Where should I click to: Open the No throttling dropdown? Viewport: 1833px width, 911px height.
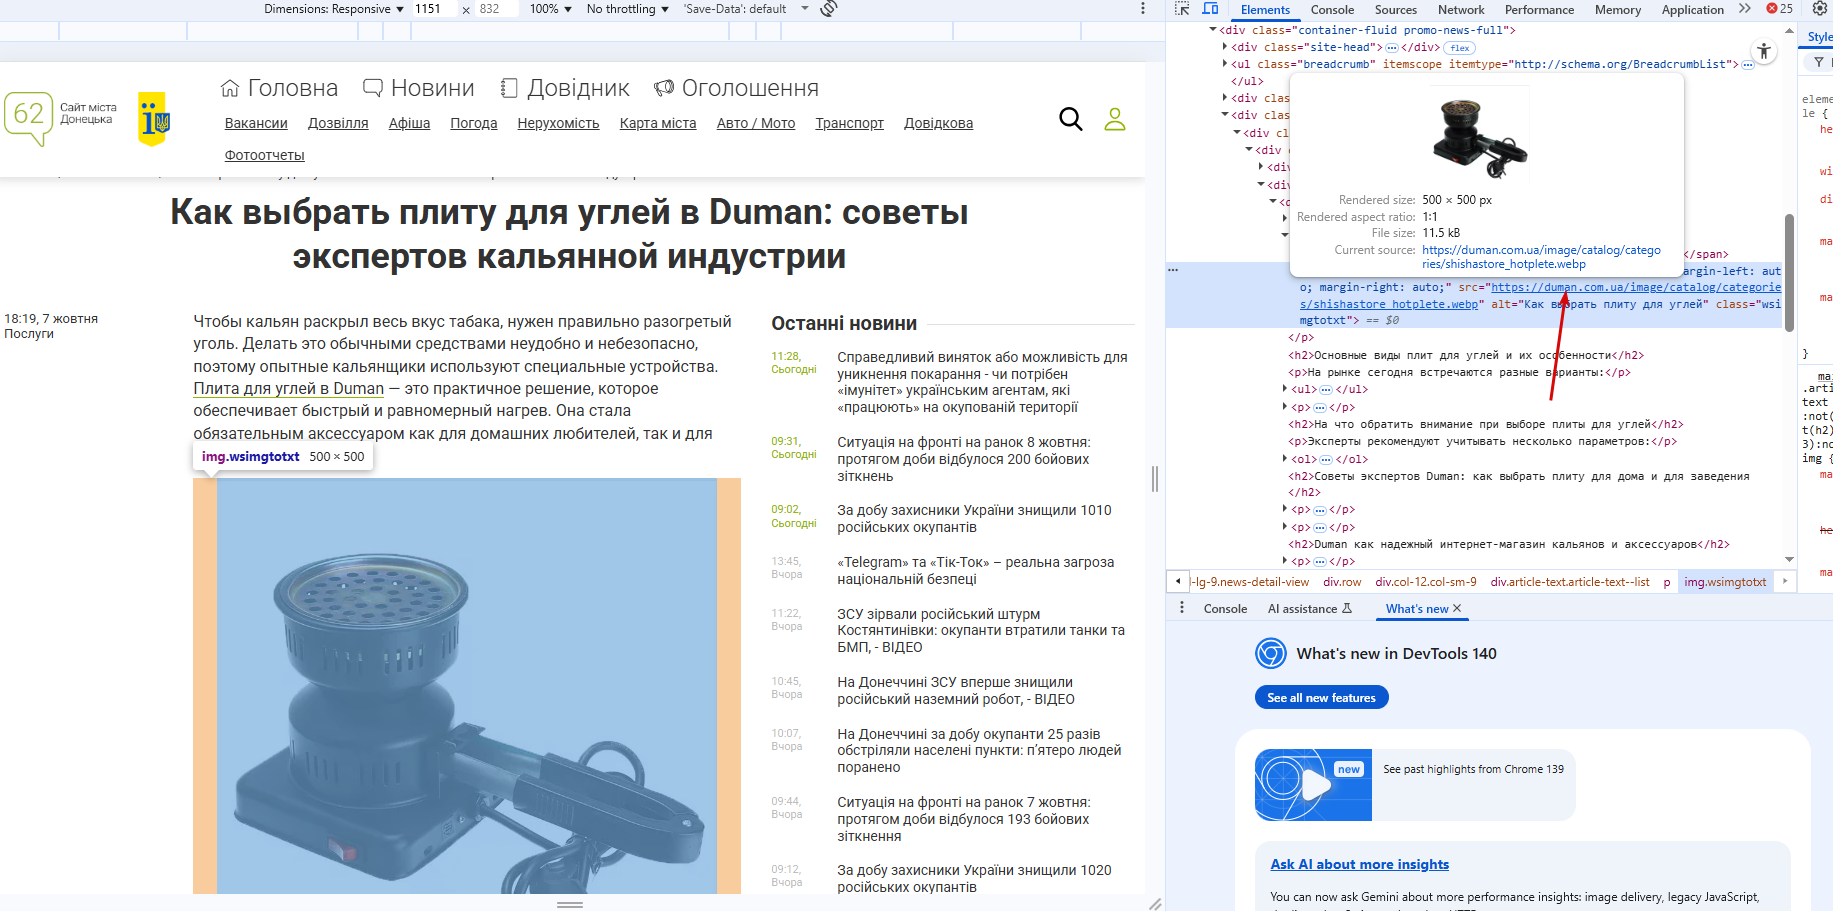coord(628,9)
